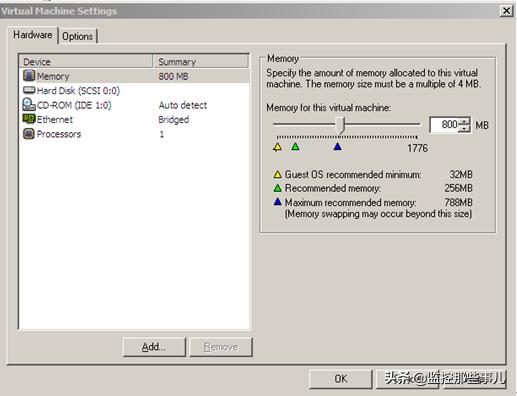Click green triangle marker under memory slider
Screen dimensions: 517x396
pyautogui.click(x=295, y=147)
